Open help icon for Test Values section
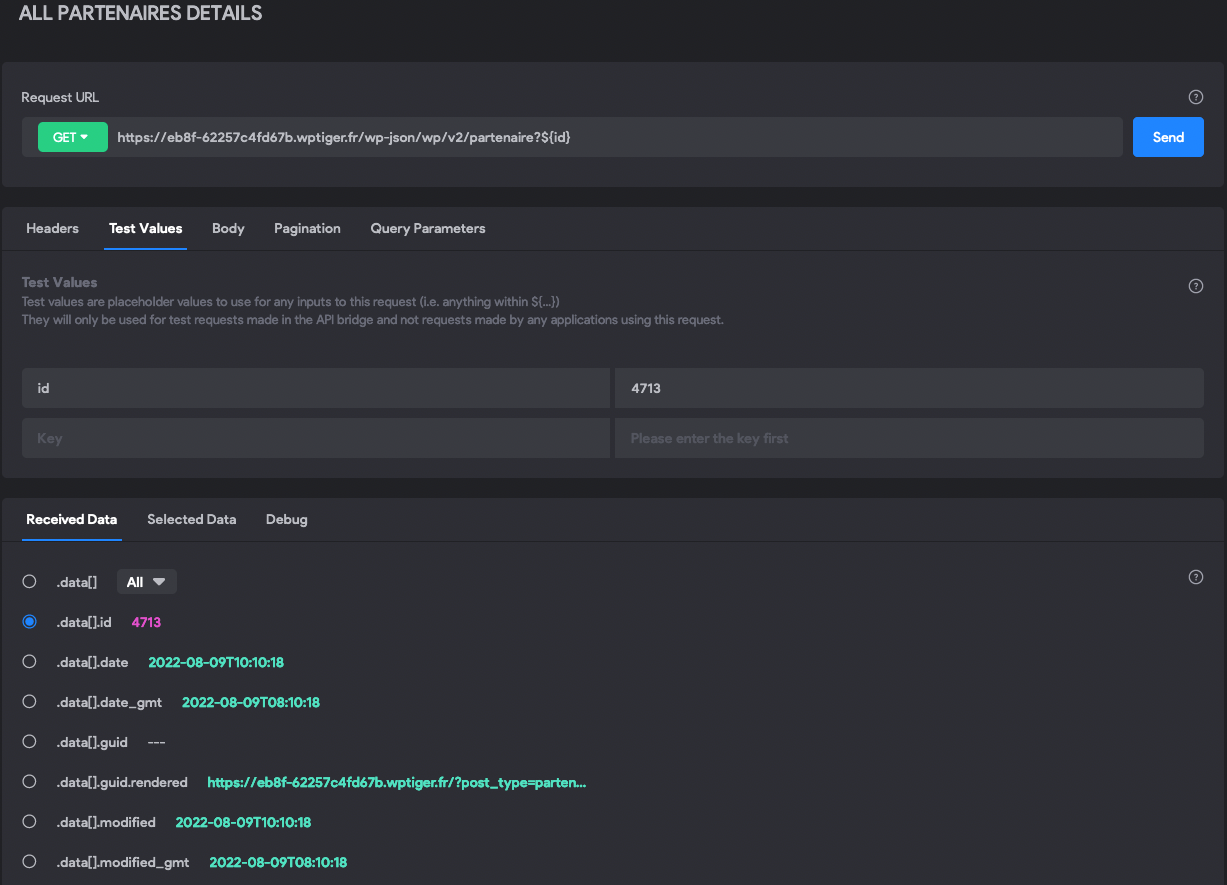1227x885 pixels. tap(1195, 286)
